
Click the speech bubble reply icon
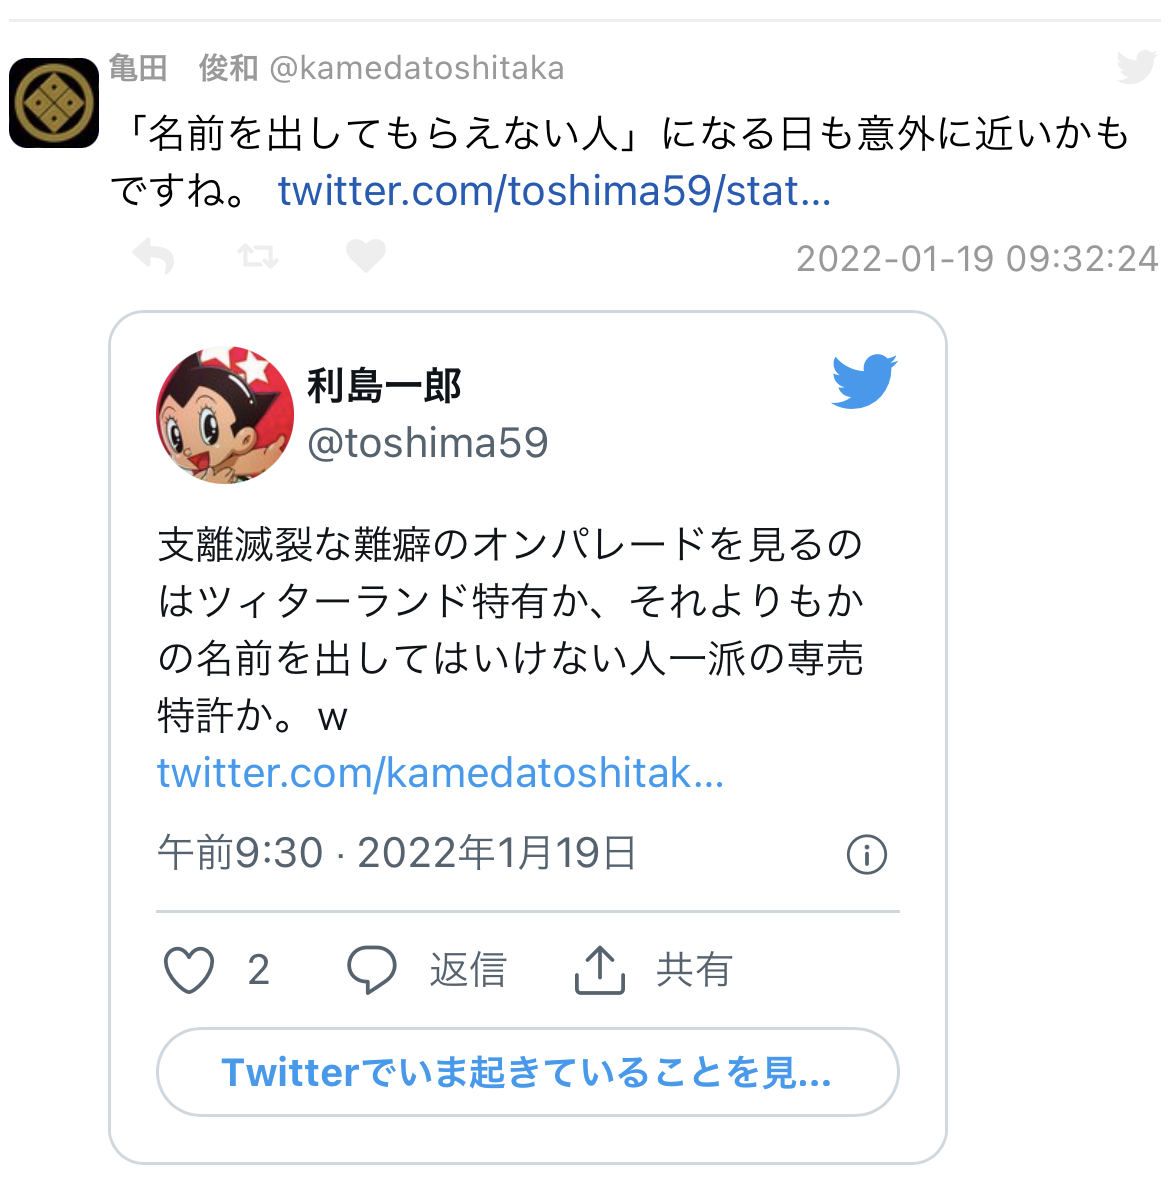(371, 970)
